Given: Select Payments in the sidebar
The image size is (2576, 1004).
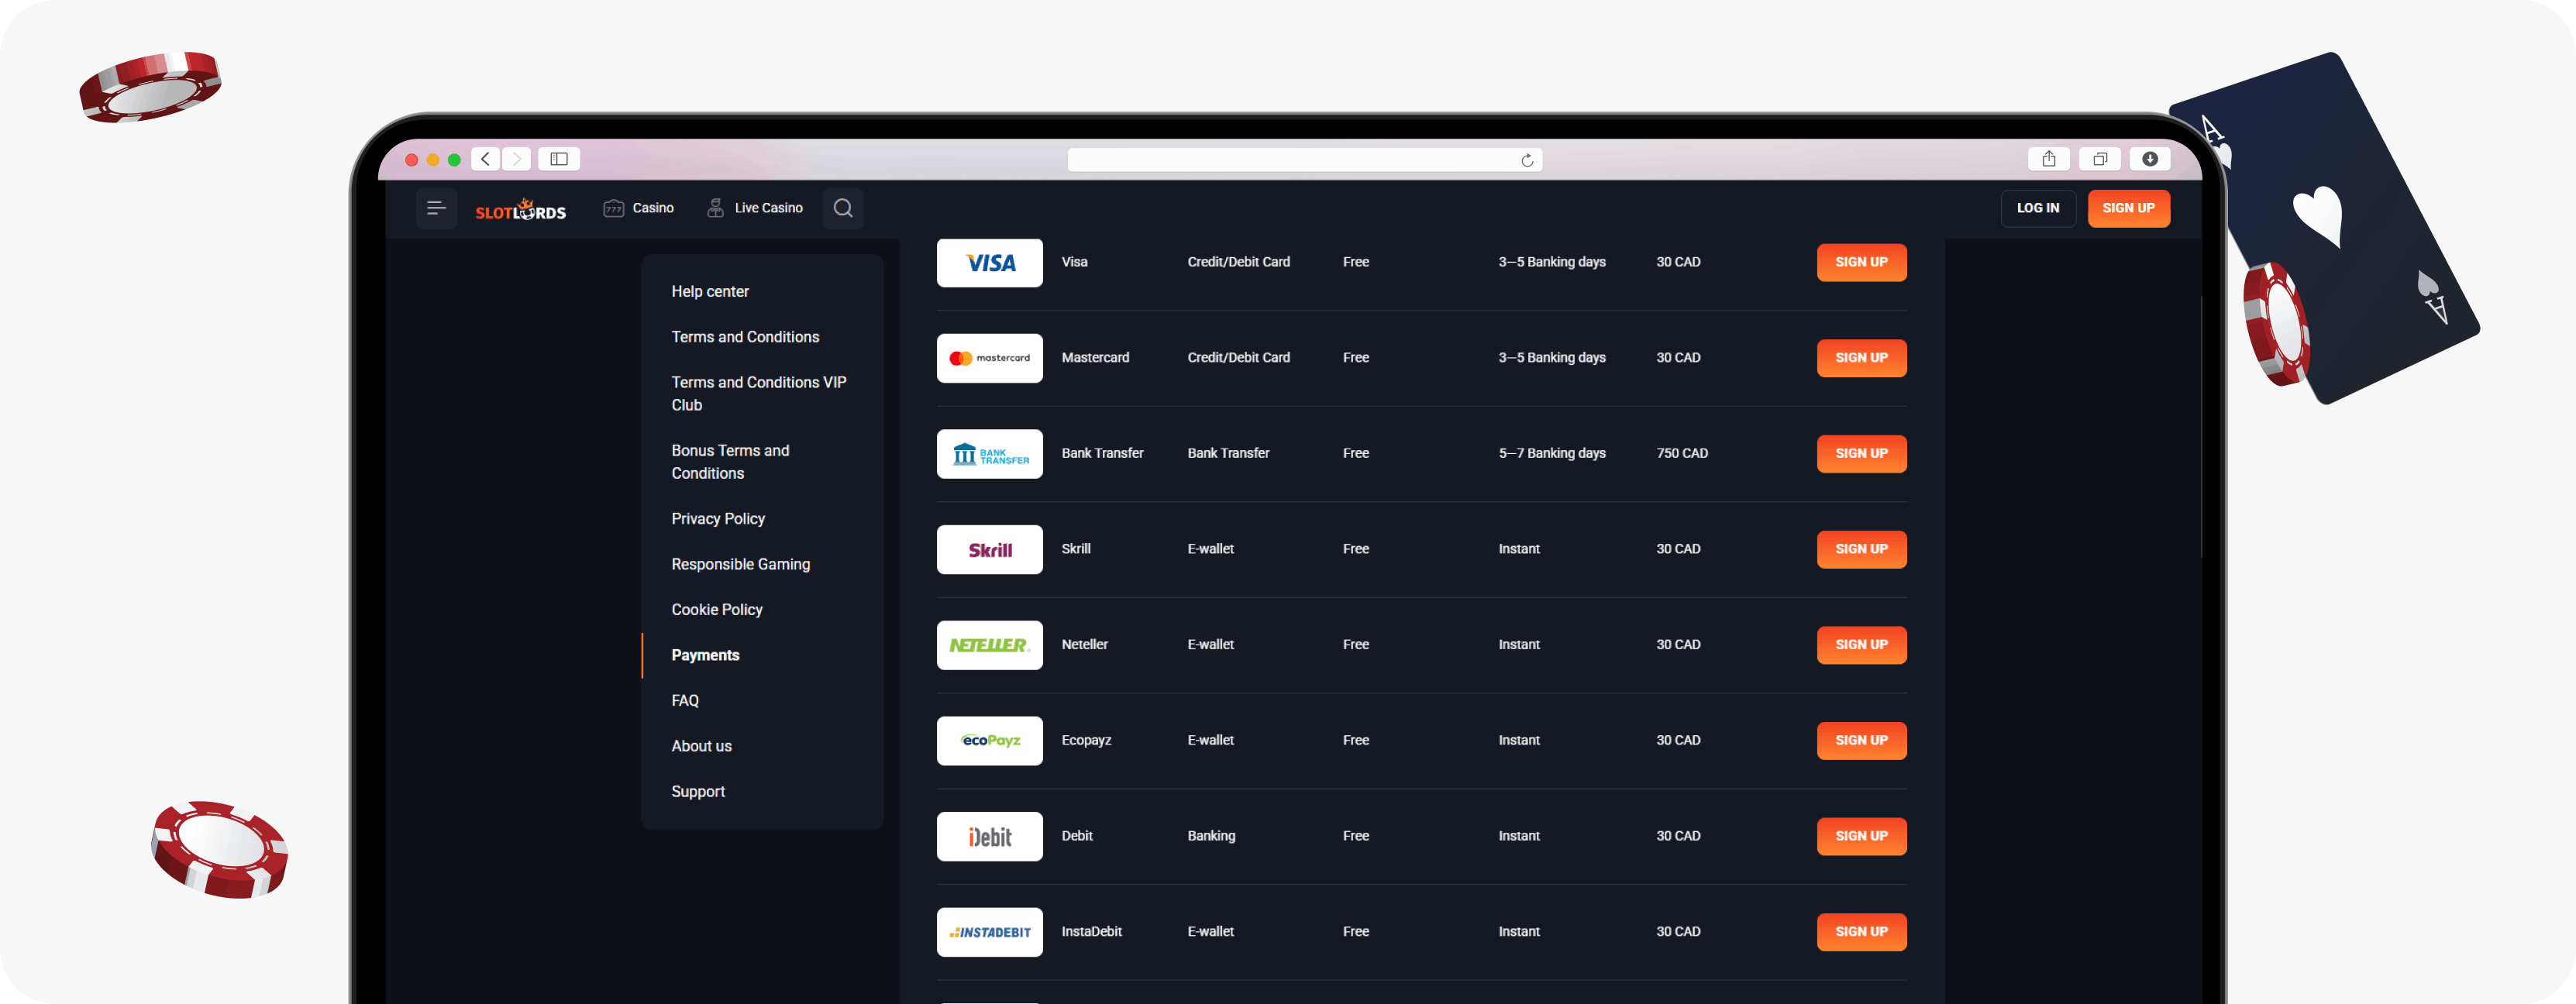Looking at the screenshot, I should click(706, 655).
